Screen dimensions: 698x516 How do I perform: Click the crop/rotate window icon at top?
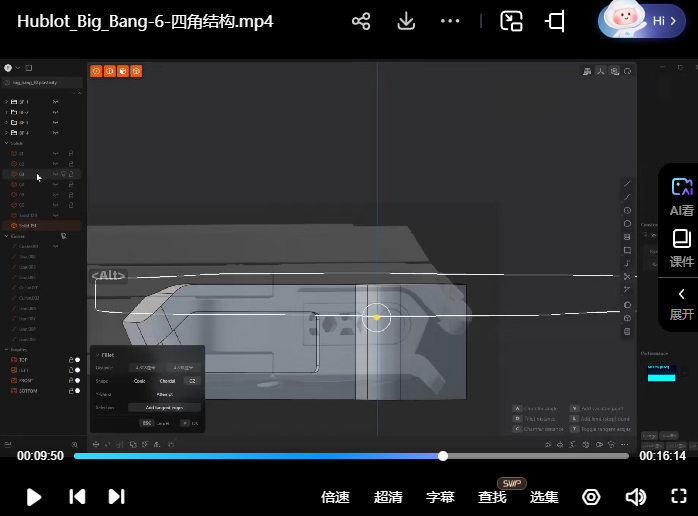click(555, 21)
